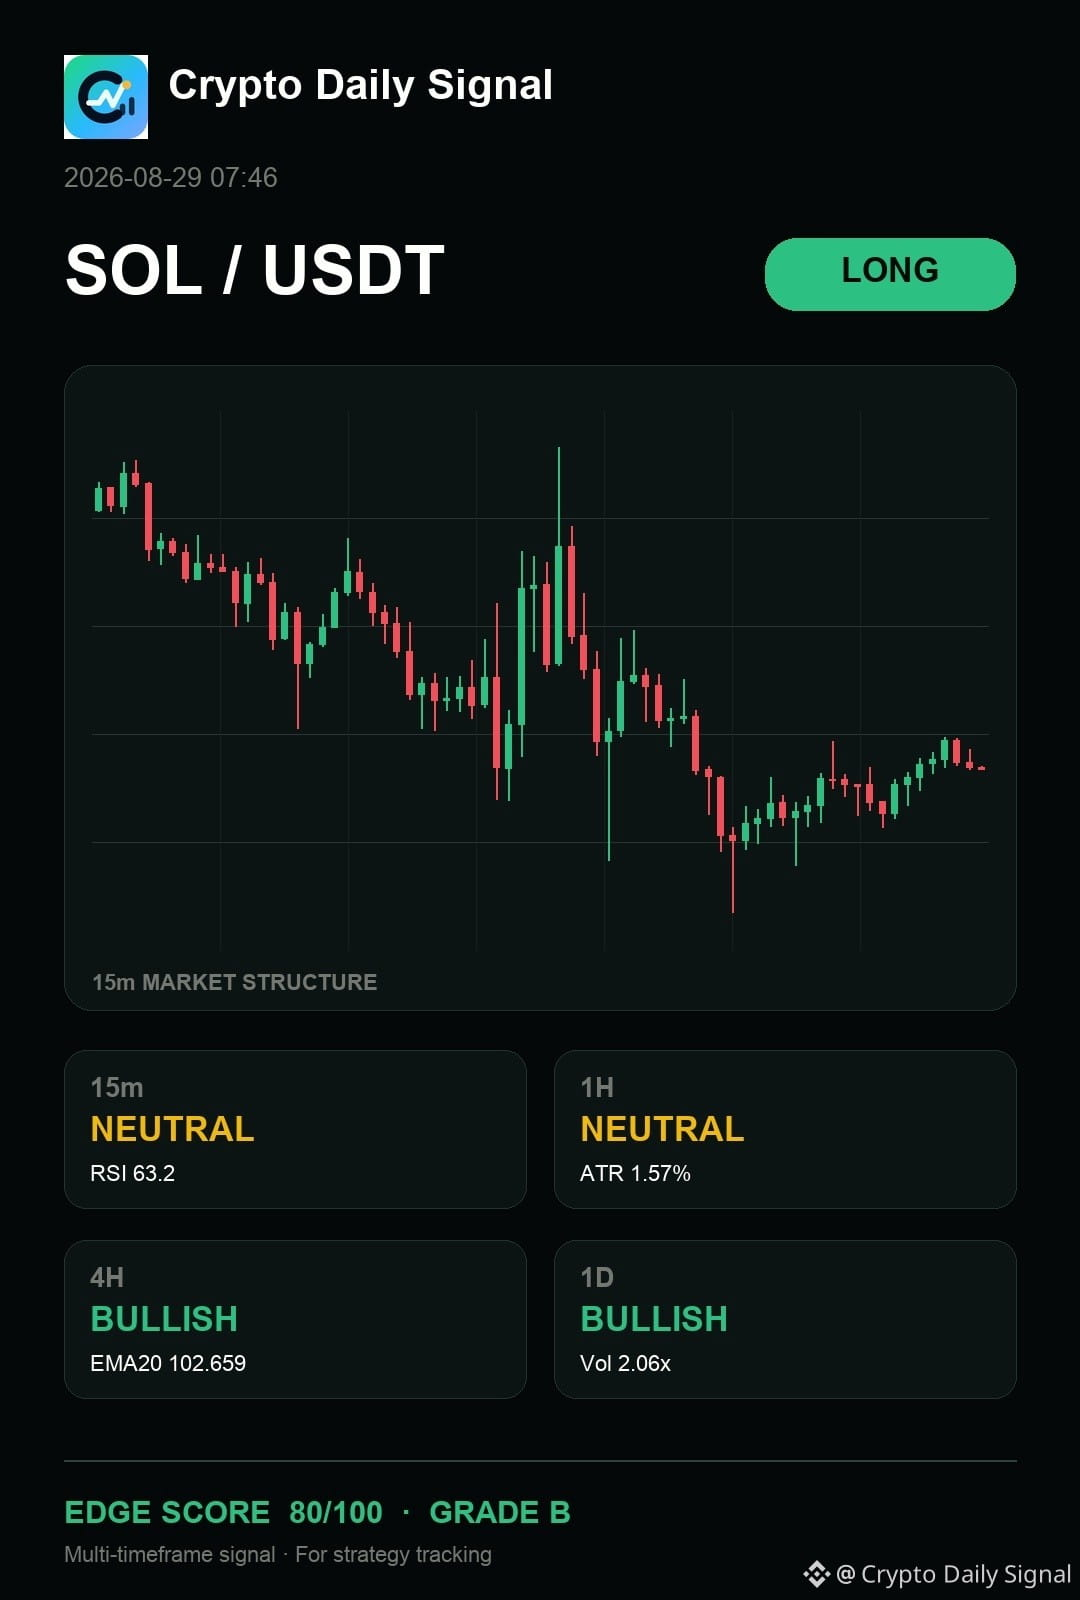Click the tallest green candle wick in chart
The image size is (1080, 1600).
tap(558, 497)
